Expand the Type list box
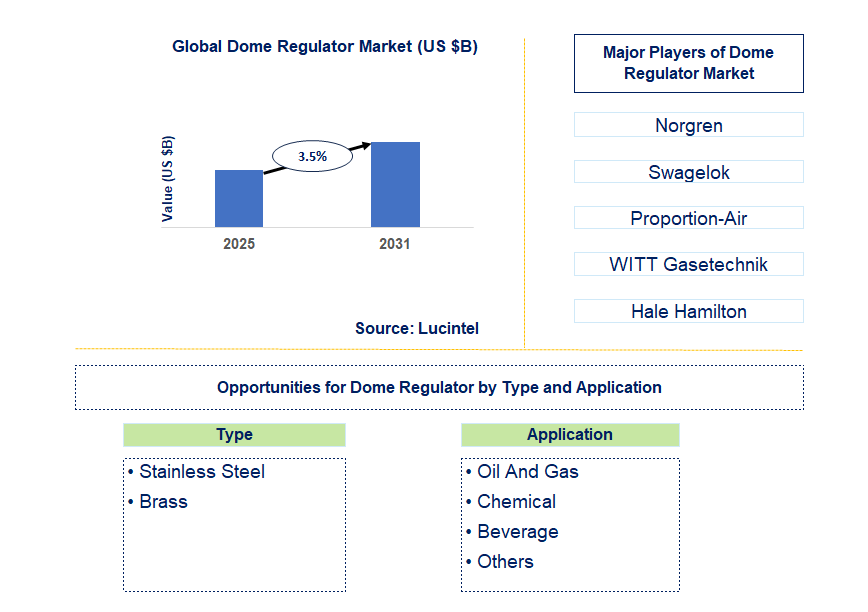Viewport: 868px width, 612px height. pos(234,522)
